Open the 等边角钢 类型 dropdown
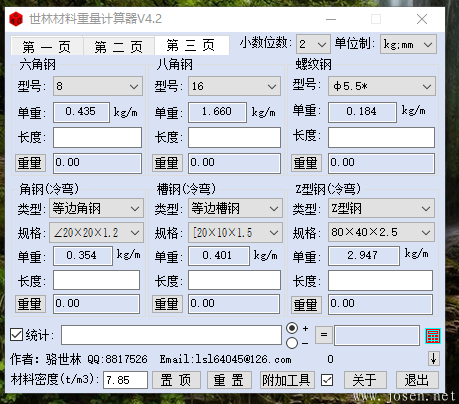This screenshot has width=459, height=404. point(96,208)
